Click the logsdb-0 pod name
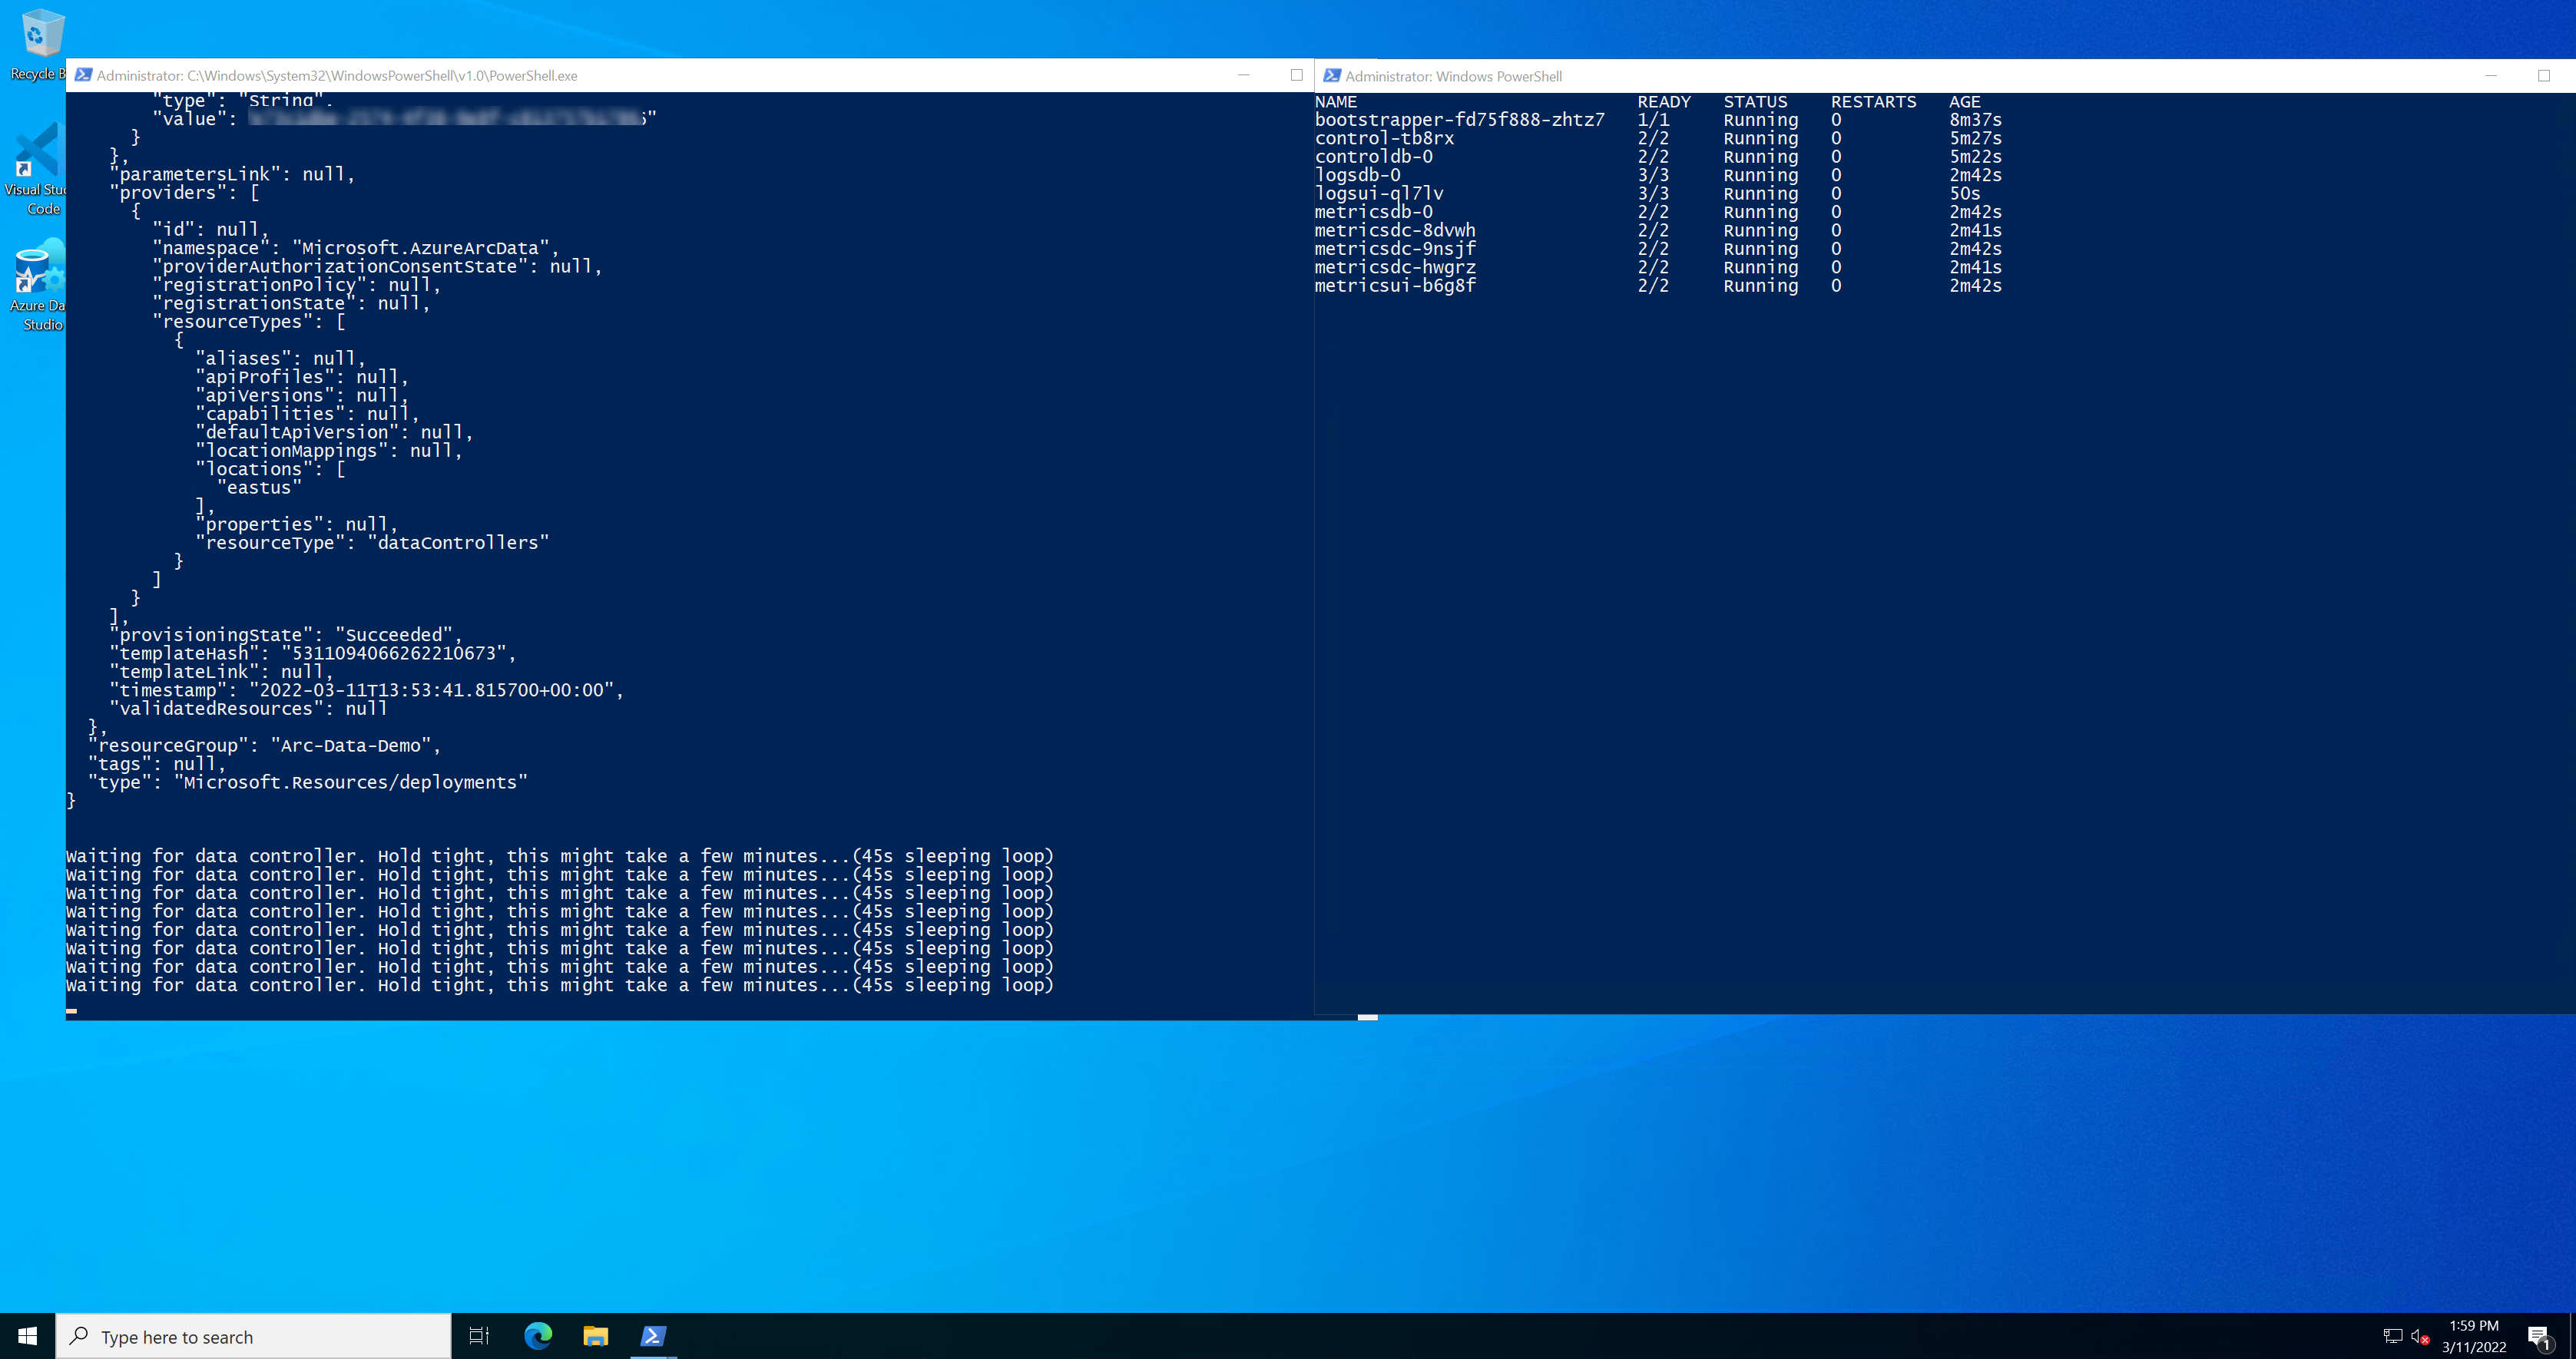 click(x=1357, y=175)
